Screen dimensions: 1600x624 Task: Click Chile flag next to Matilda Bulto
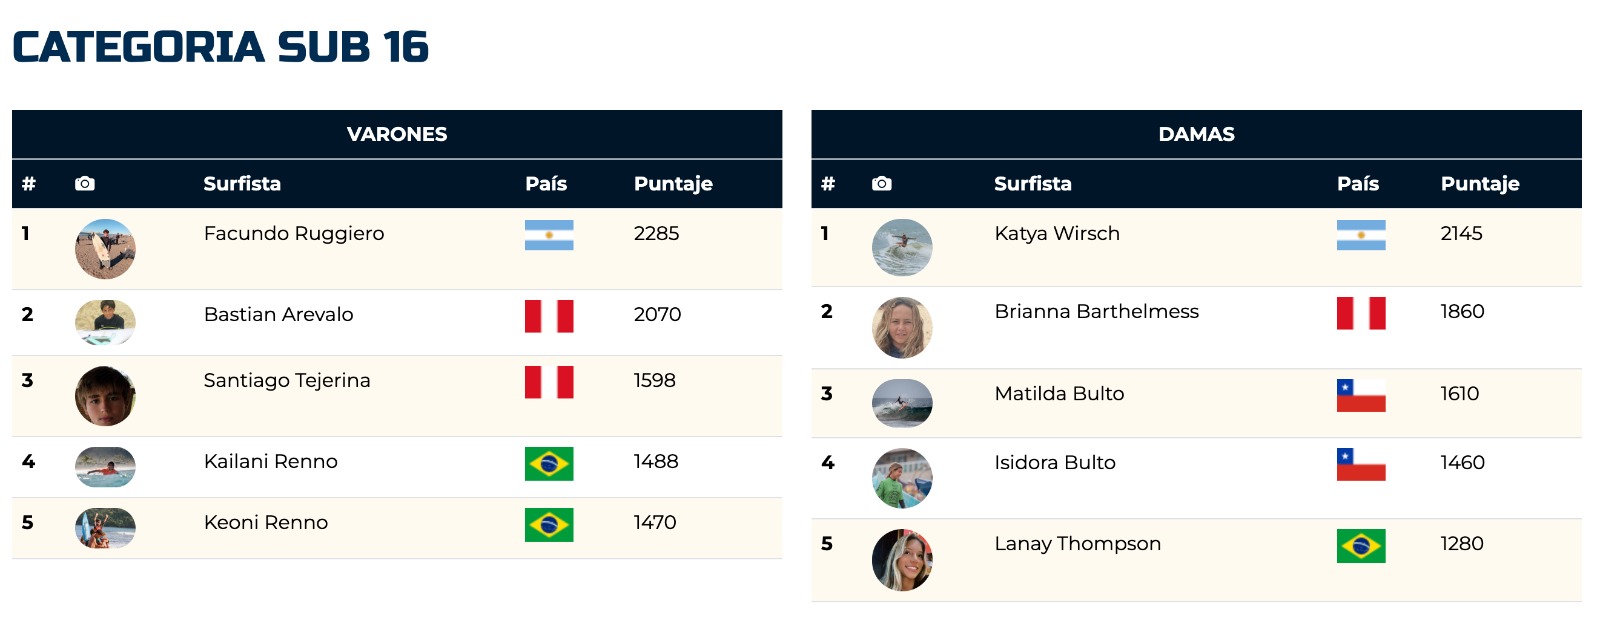click(1361, 396)
